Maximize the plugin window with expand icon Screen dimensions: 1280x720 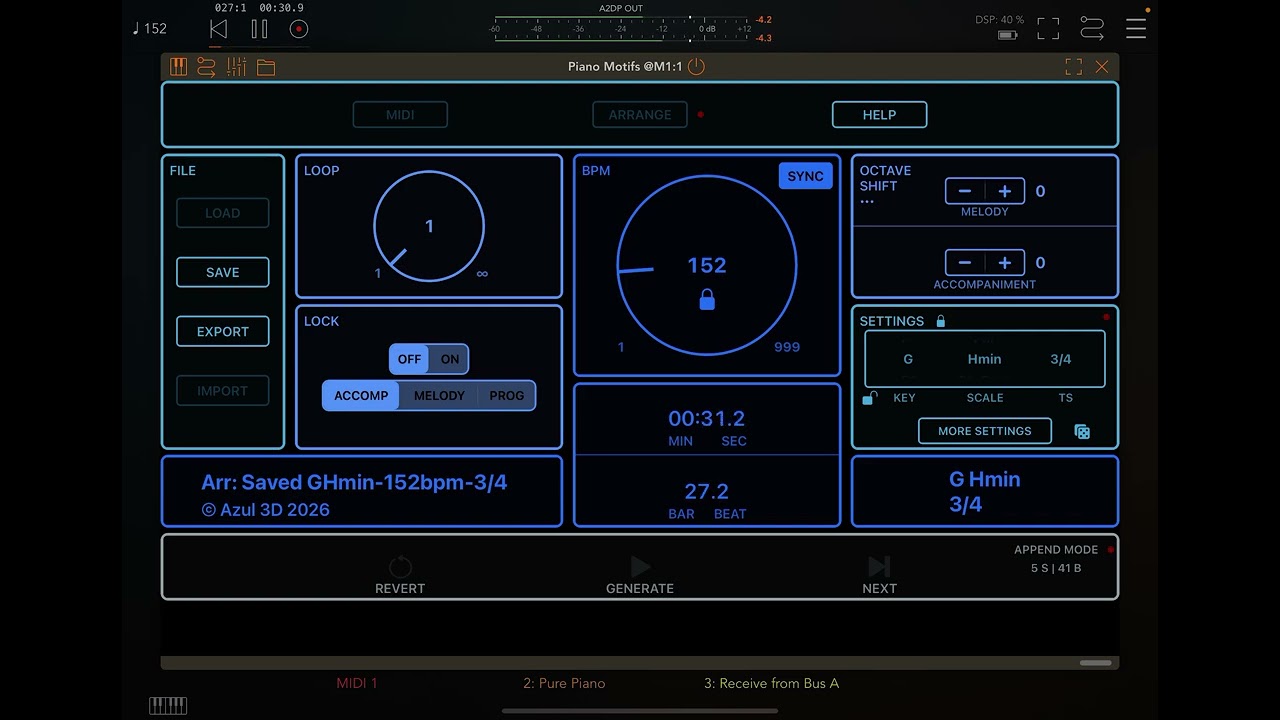pos(1074,67)
